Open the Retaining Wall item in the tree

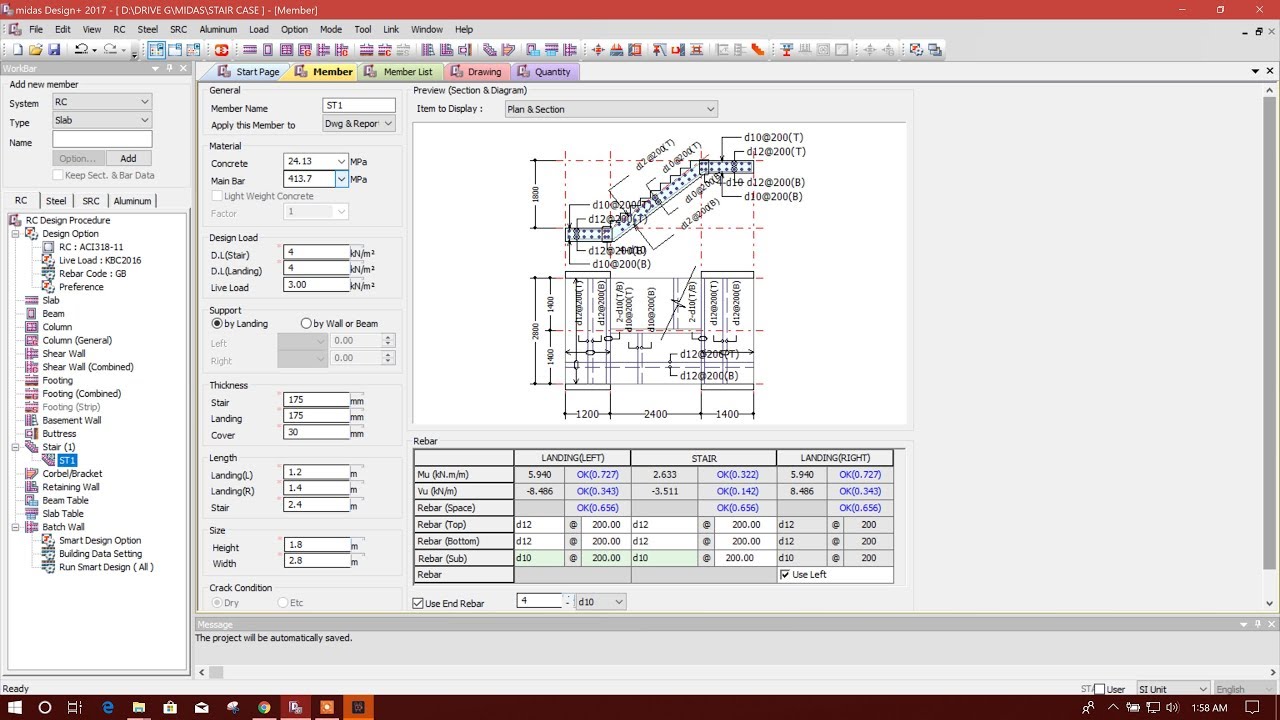71,487
